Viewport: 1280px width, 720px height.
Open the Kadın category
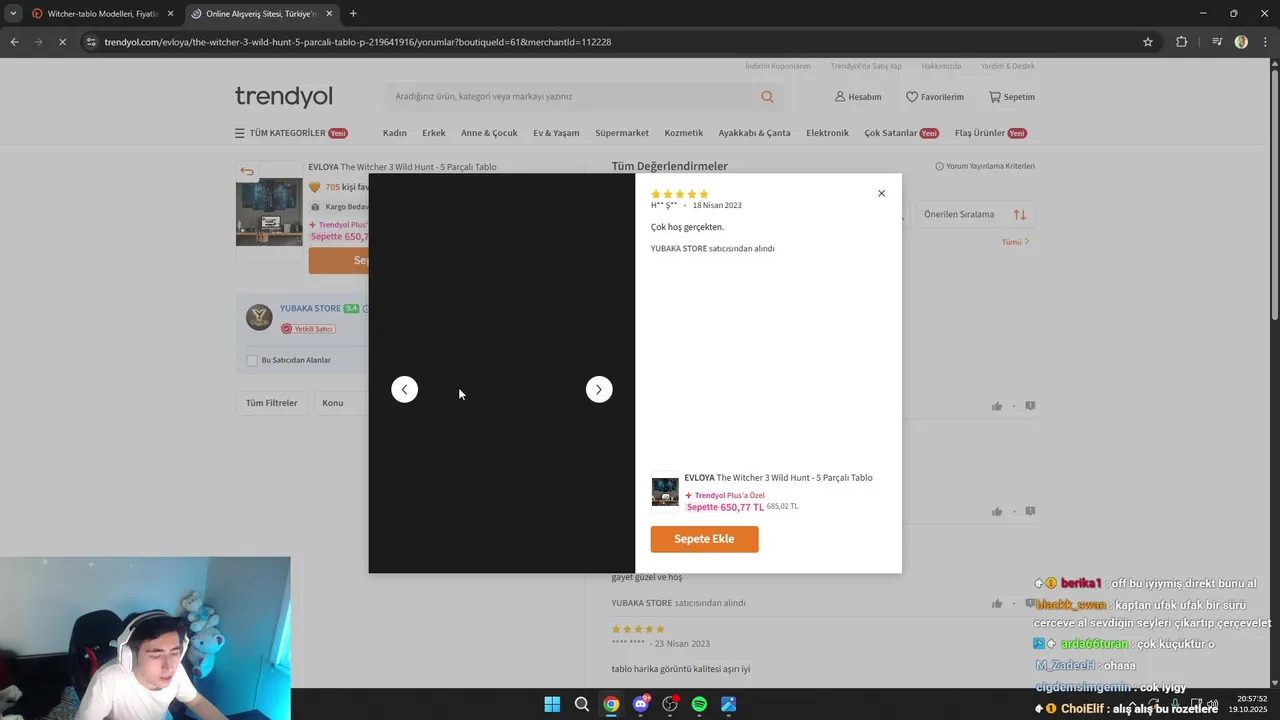tap(394, 133)
